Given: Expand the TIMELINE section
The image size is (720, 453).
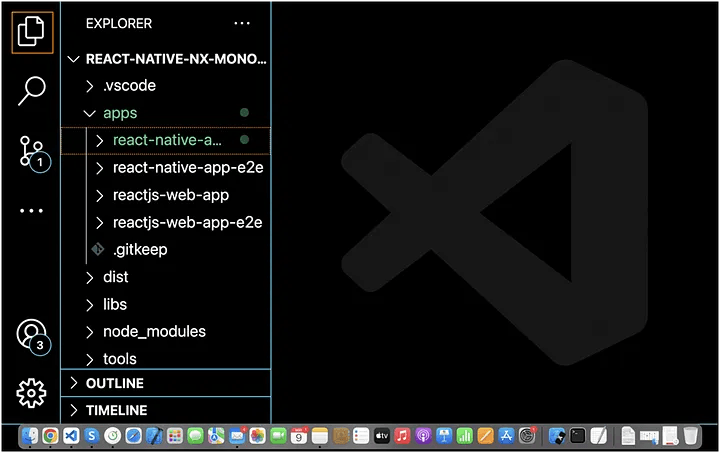Looking at the screenshot, I should 166,410.
